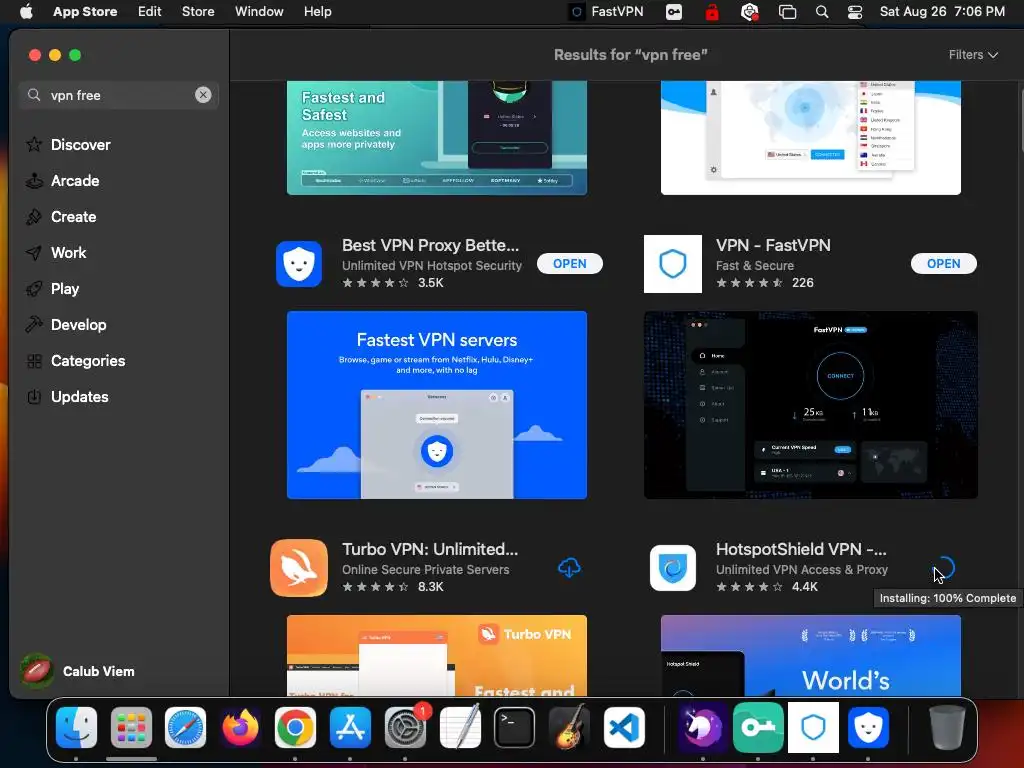This screenshot has width=1024, height=768.
Task: Launch GarageBand from the Dock
Action: pyautogui.click(x=569, y=727)
